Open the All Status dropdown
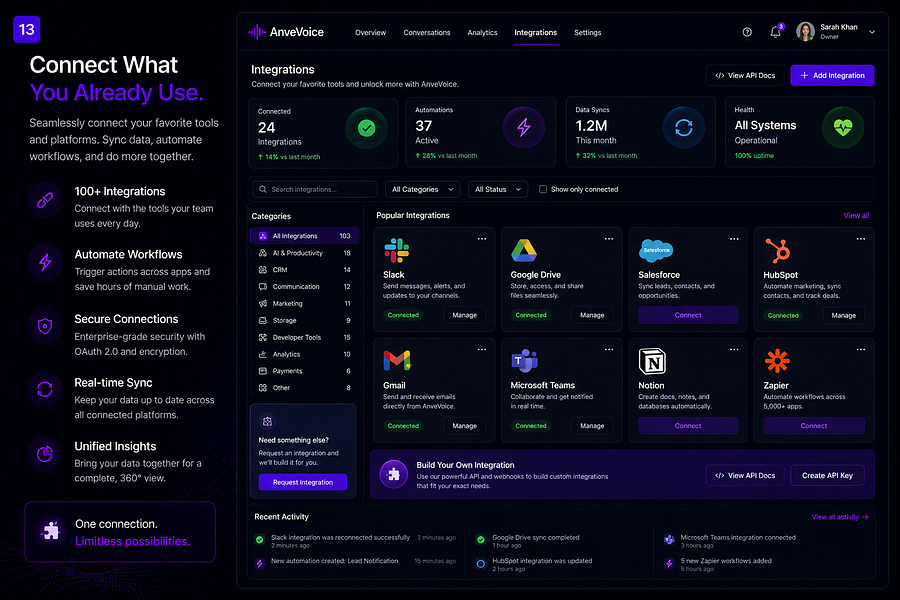This screenshot has width=900, height=600. [498, 189]
